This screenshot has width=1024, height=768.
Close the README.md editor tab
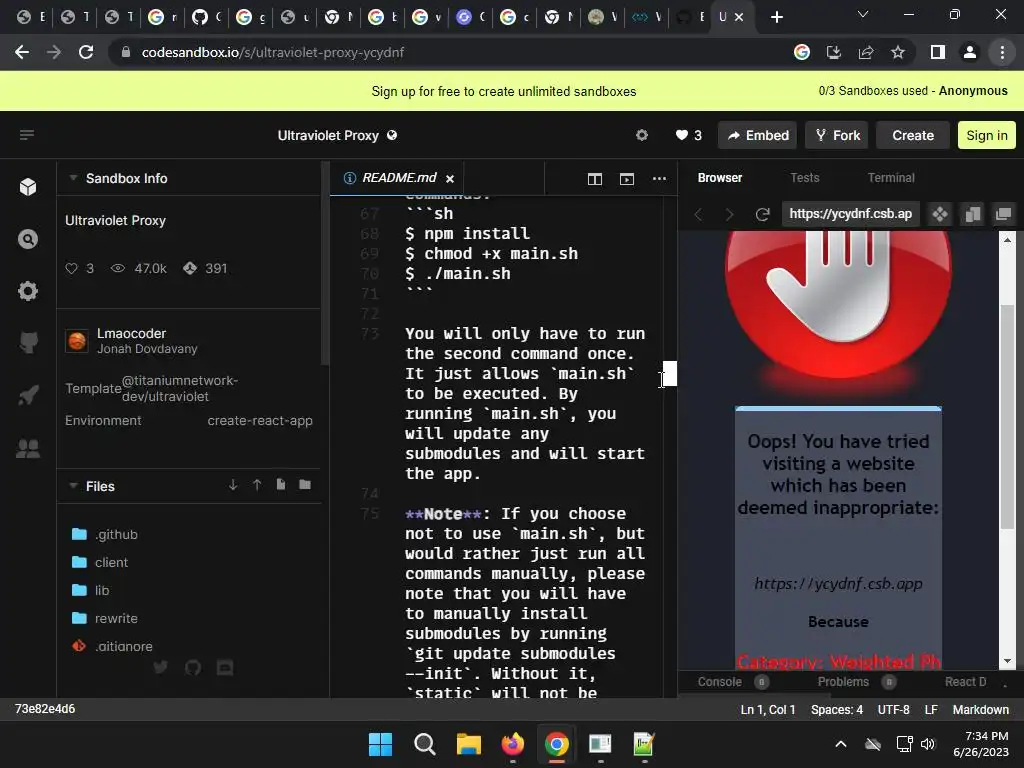pos(449,178)
